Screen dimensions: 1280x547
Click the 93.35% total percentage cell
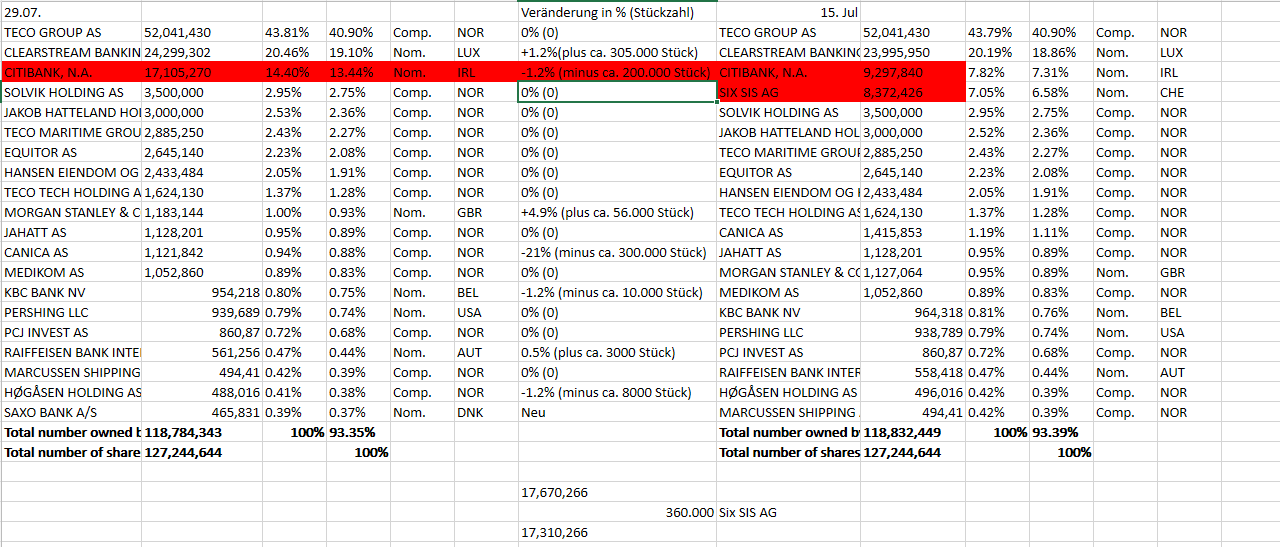pyautogui.click(x=357, y=432)
